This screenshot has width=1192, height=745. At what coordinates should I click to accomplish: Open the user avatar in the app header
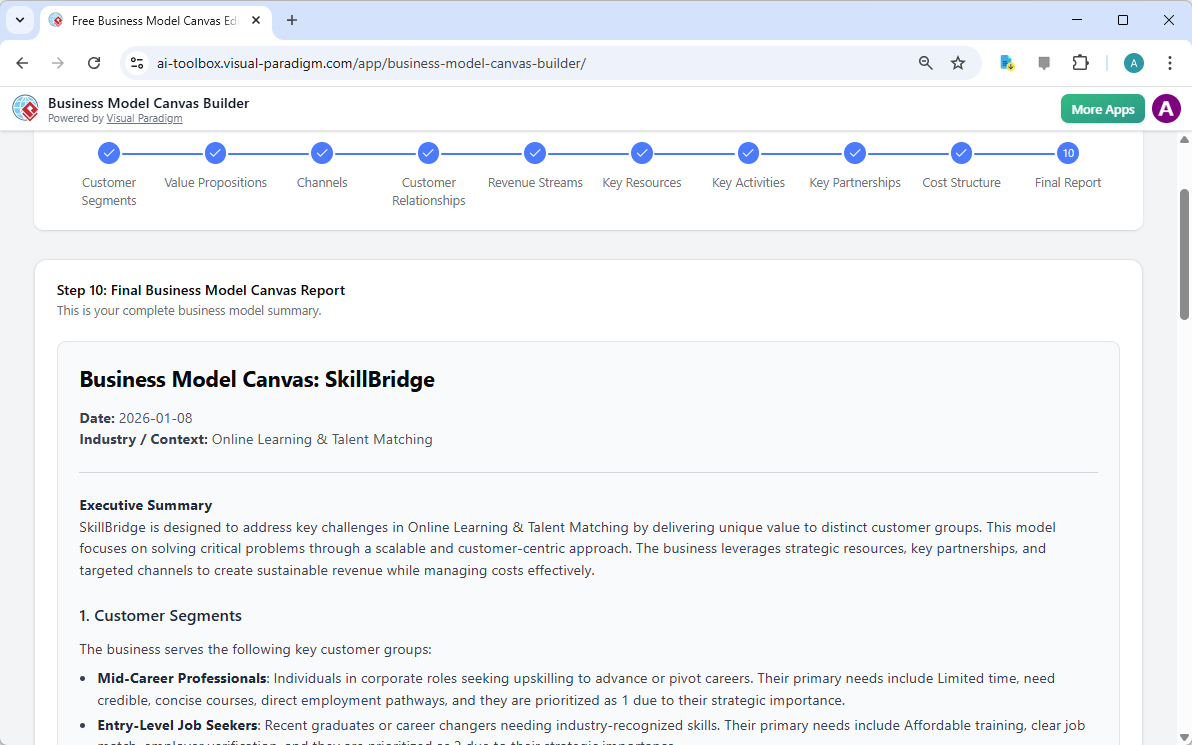coord(1166,108)
